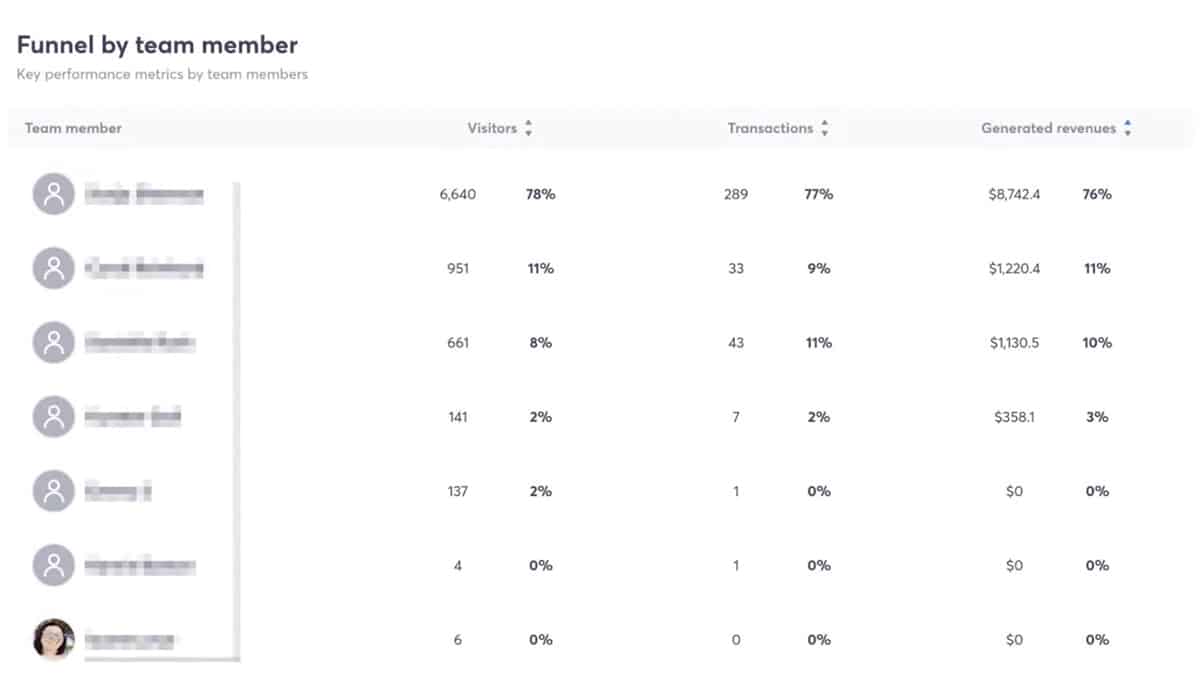Click the avatar icon in the 4 visitors row
The width and height of the screenshot is (1200, 673).
54,566
